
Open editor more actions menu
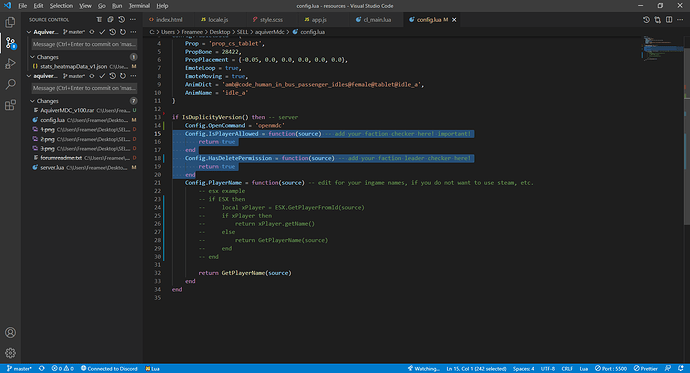pyautogui.click(x=680, y=20)
